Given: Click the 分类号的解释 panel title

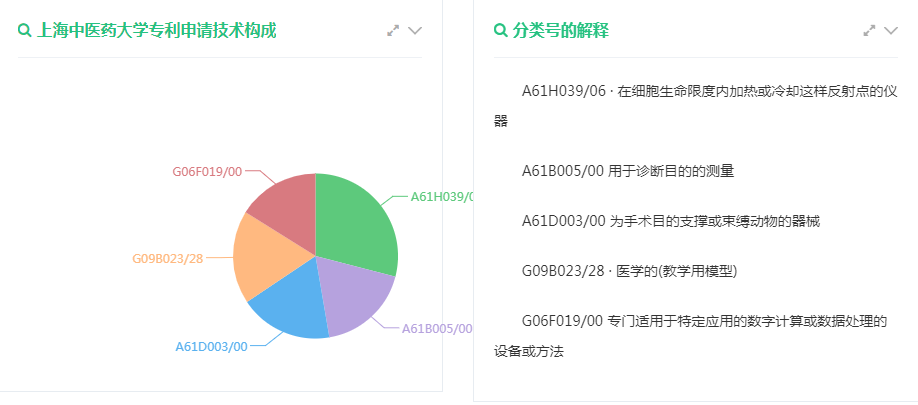Looking at the screenshot, I should [561, 31].
